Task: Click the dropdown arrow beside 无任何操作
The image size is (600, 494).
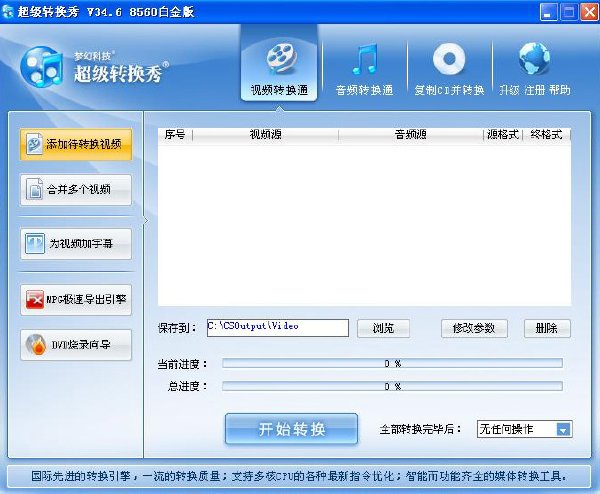Action: click(x=564, y=429)
